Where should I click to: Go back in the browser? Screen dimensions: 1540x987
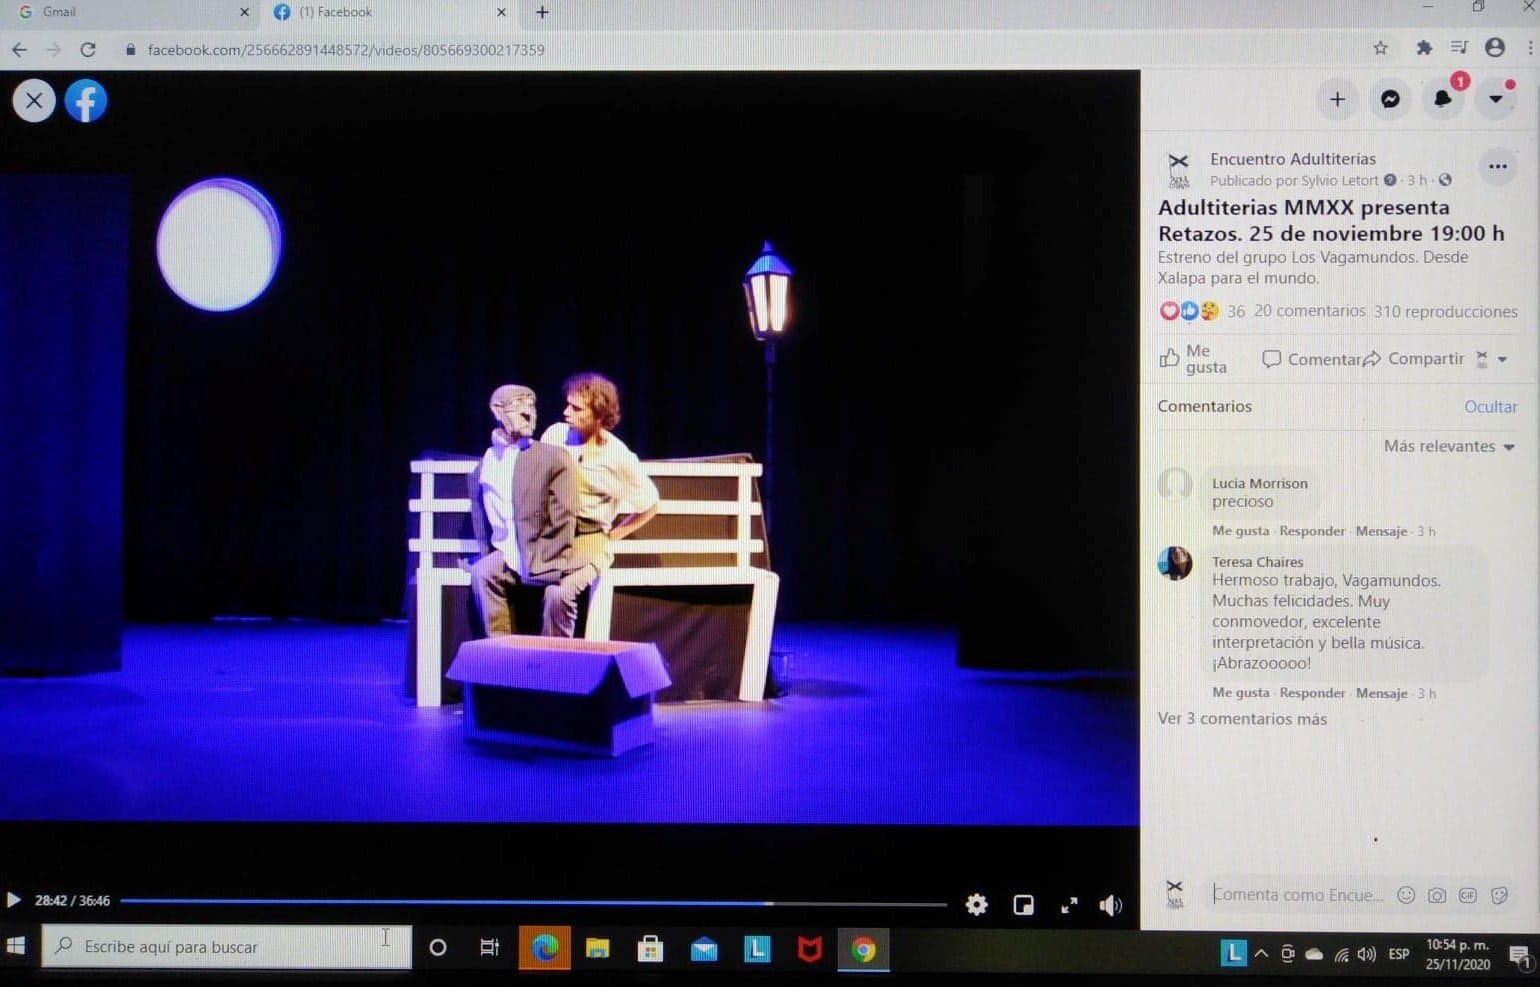pyautogui.click(x=19, y=49)
